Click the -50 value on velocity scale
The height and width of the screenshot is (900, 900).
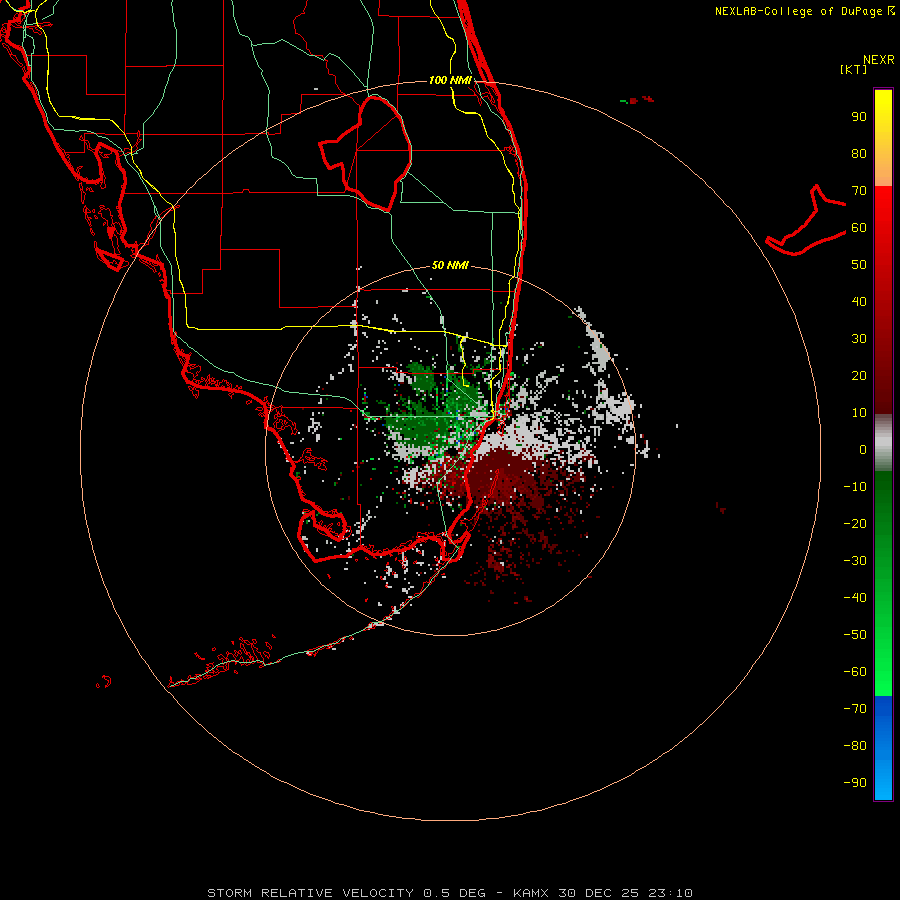pos(855,634)
